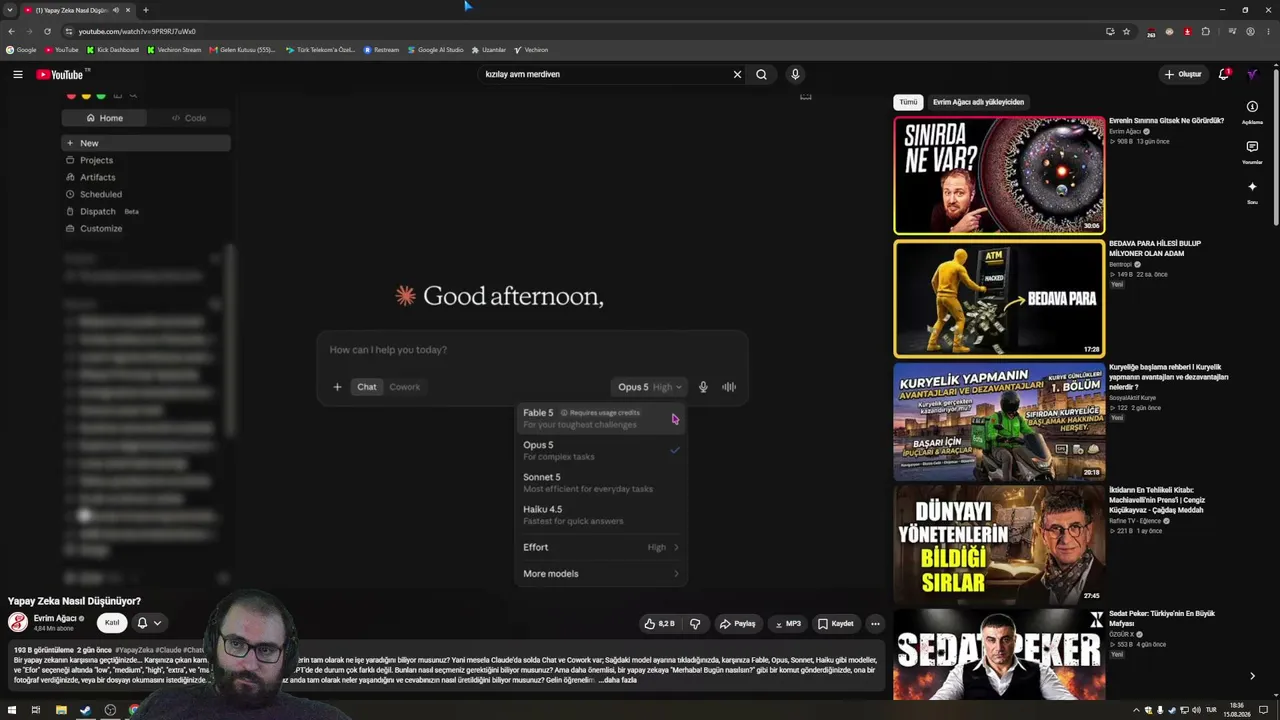This screenshot has width=1280, height=720.
Task: Open the YouTube guide hamburger menu
Action: (18, 74)
